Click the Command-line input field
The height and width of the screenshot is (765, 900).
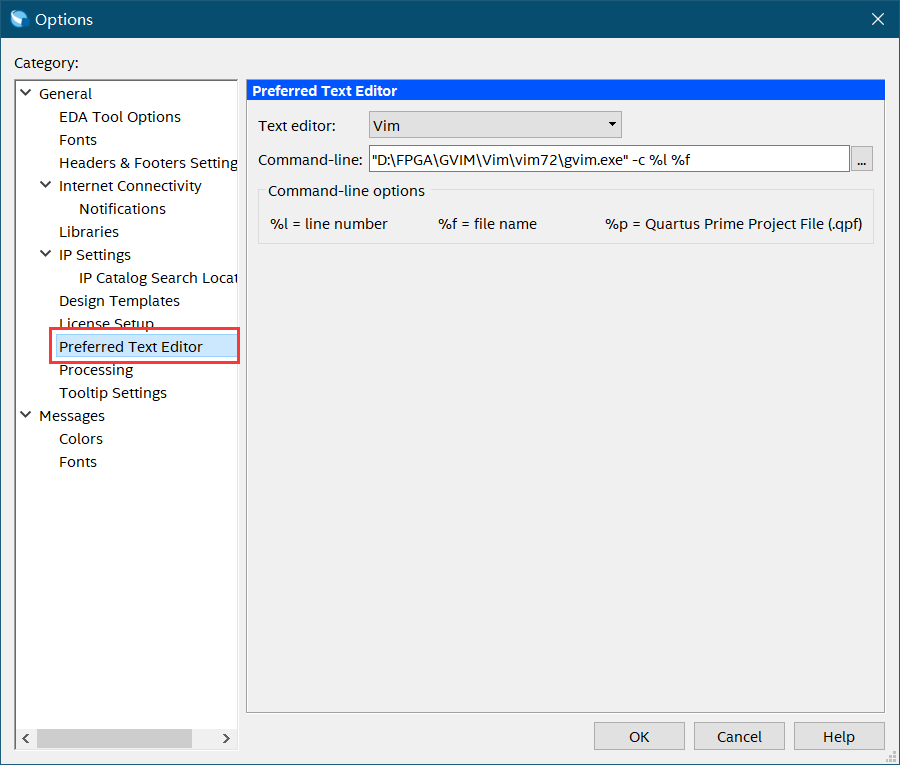pos(609,159)
